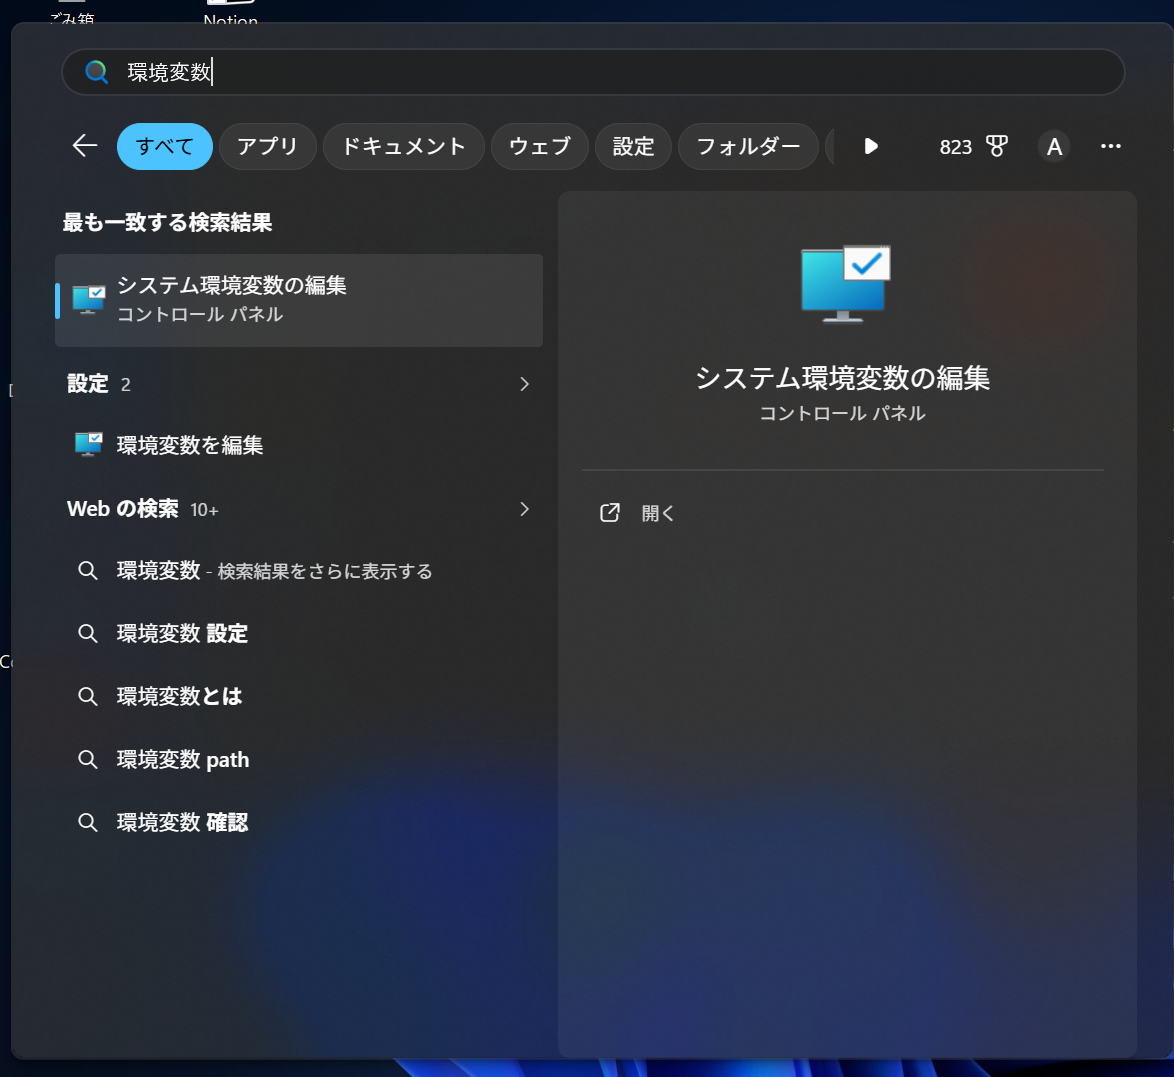Expand the 設定 results section chevron

point(524,384)
